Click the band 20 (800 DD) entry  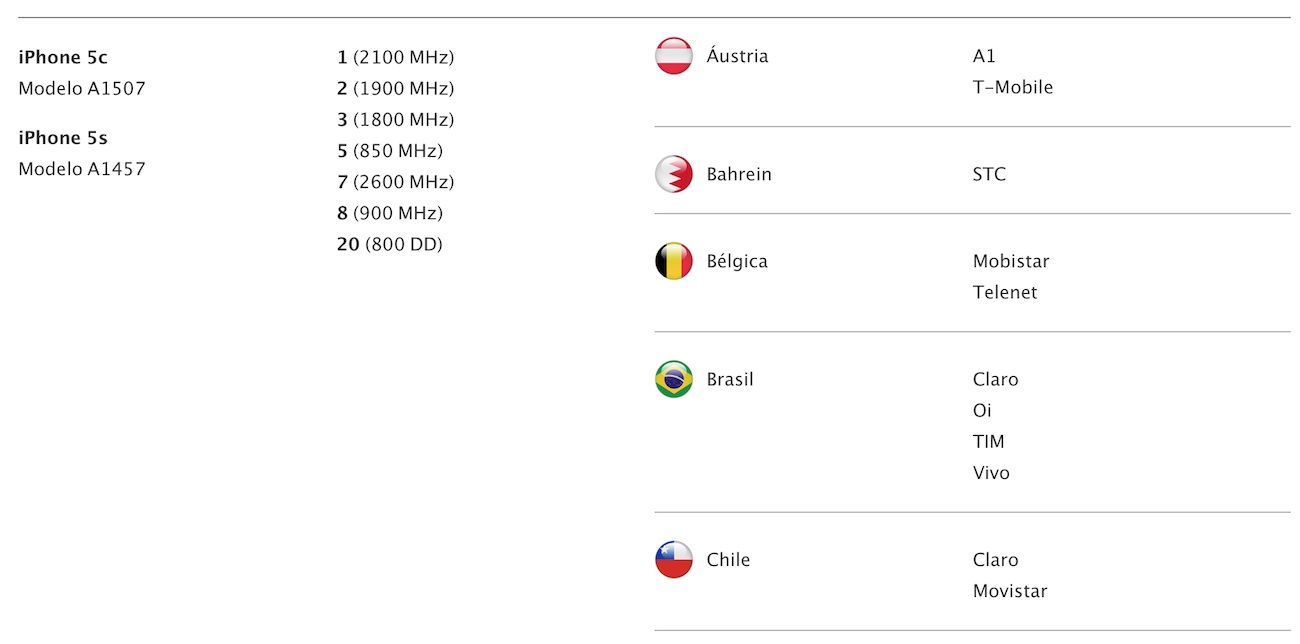click(x=389, y=244)
